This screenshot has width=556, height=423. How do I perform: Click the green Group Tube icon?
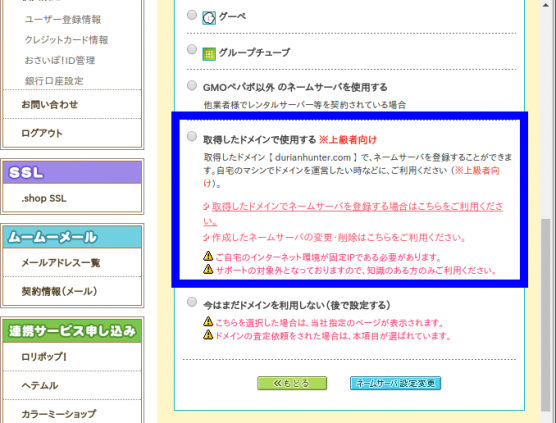click(209, 54)
